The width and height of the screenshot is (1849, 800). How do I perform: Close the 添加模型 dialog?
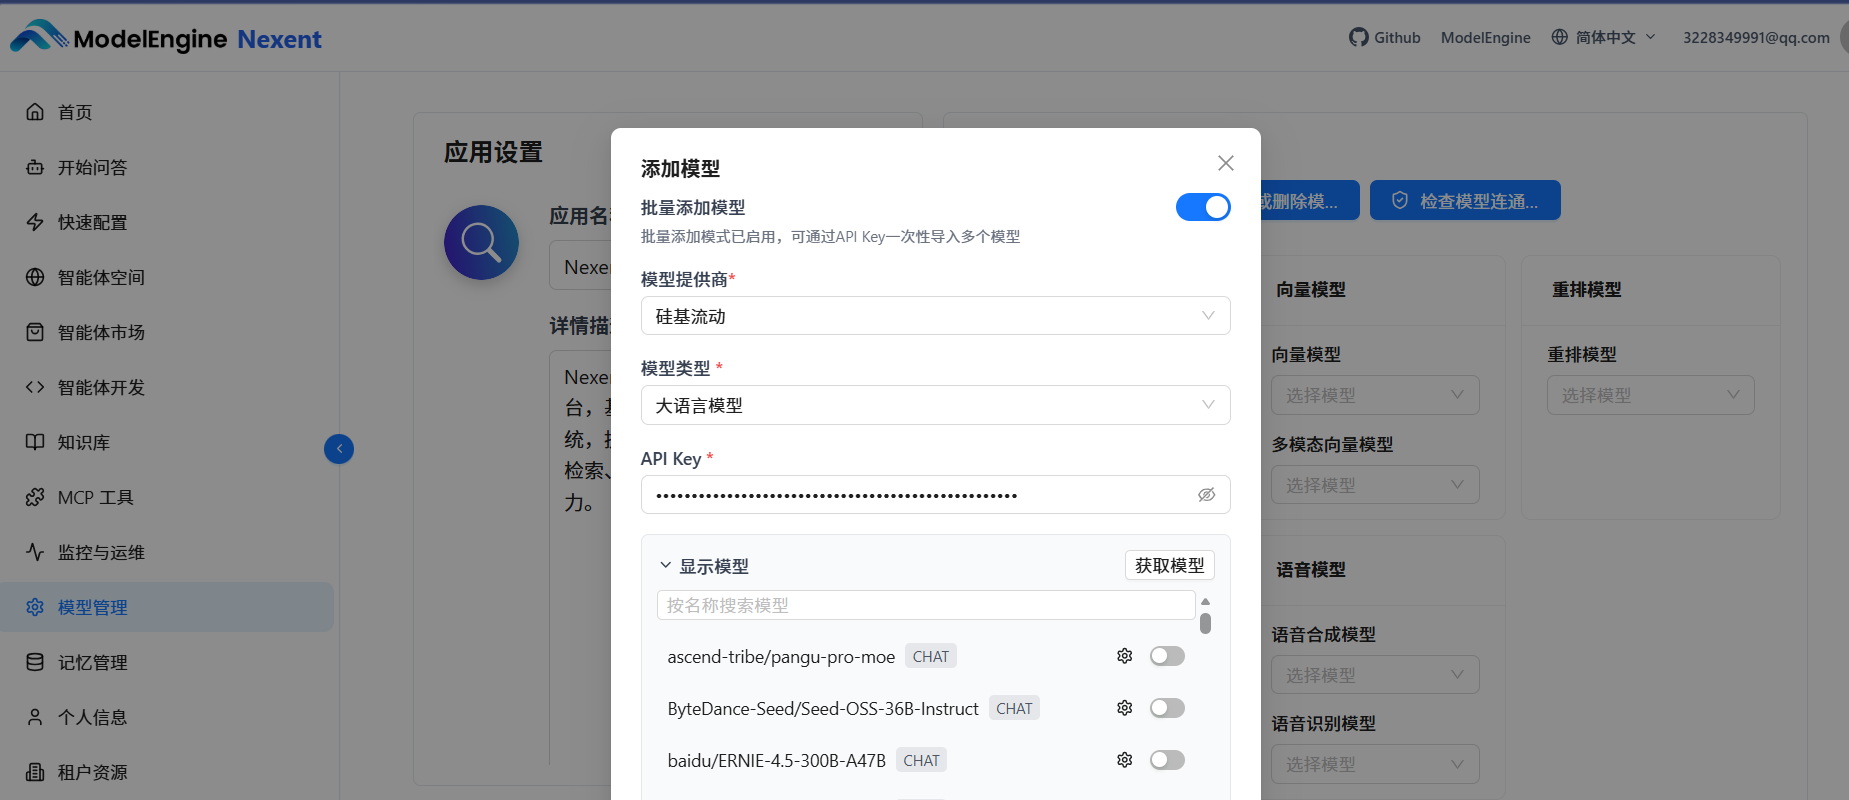click(x=1226, y=163)
